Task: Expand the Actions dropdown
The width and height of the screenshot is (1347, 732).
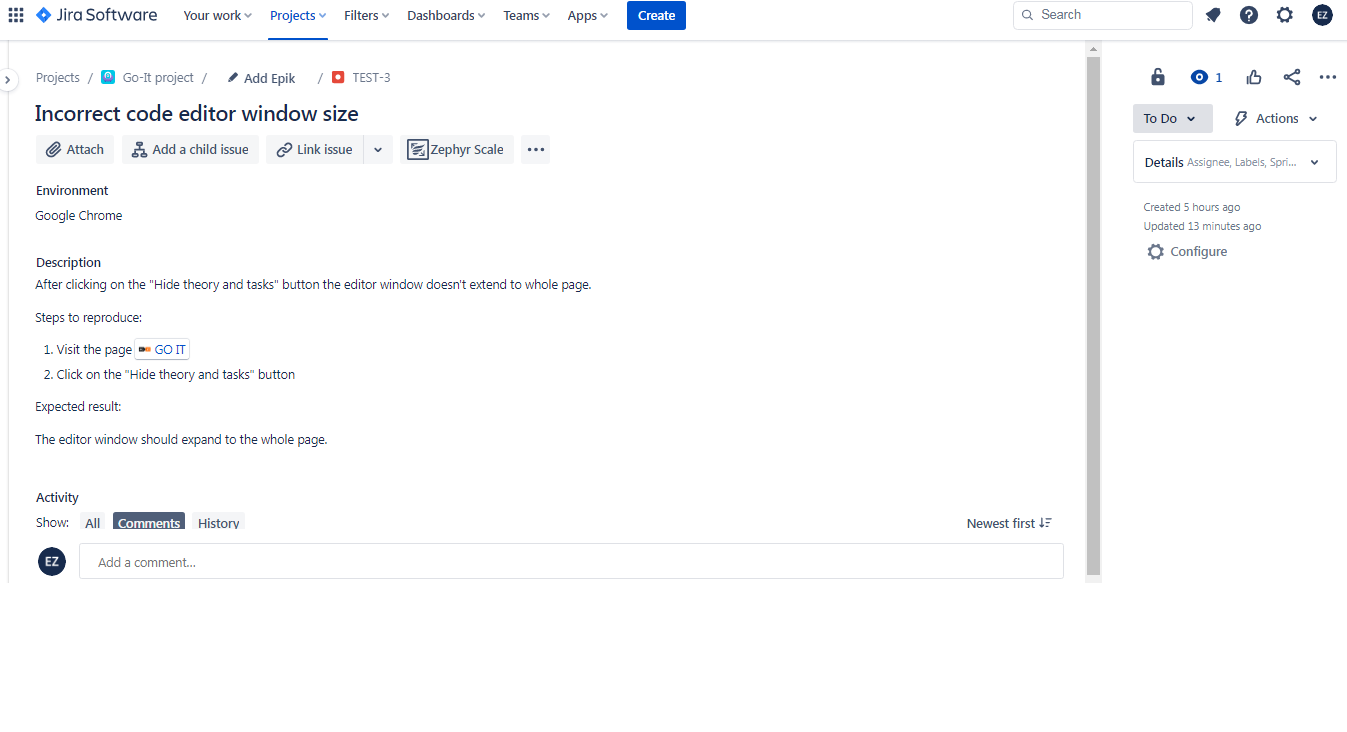Action: [x=1274, y=118]
